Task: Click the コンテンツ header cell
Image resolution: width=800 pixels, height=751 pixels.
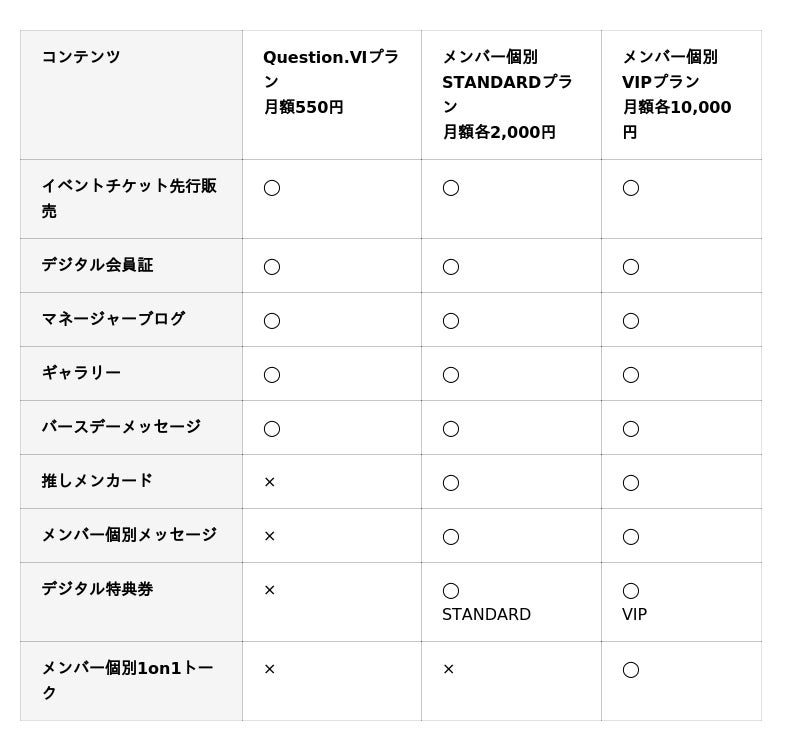Action: click(81, 57)
